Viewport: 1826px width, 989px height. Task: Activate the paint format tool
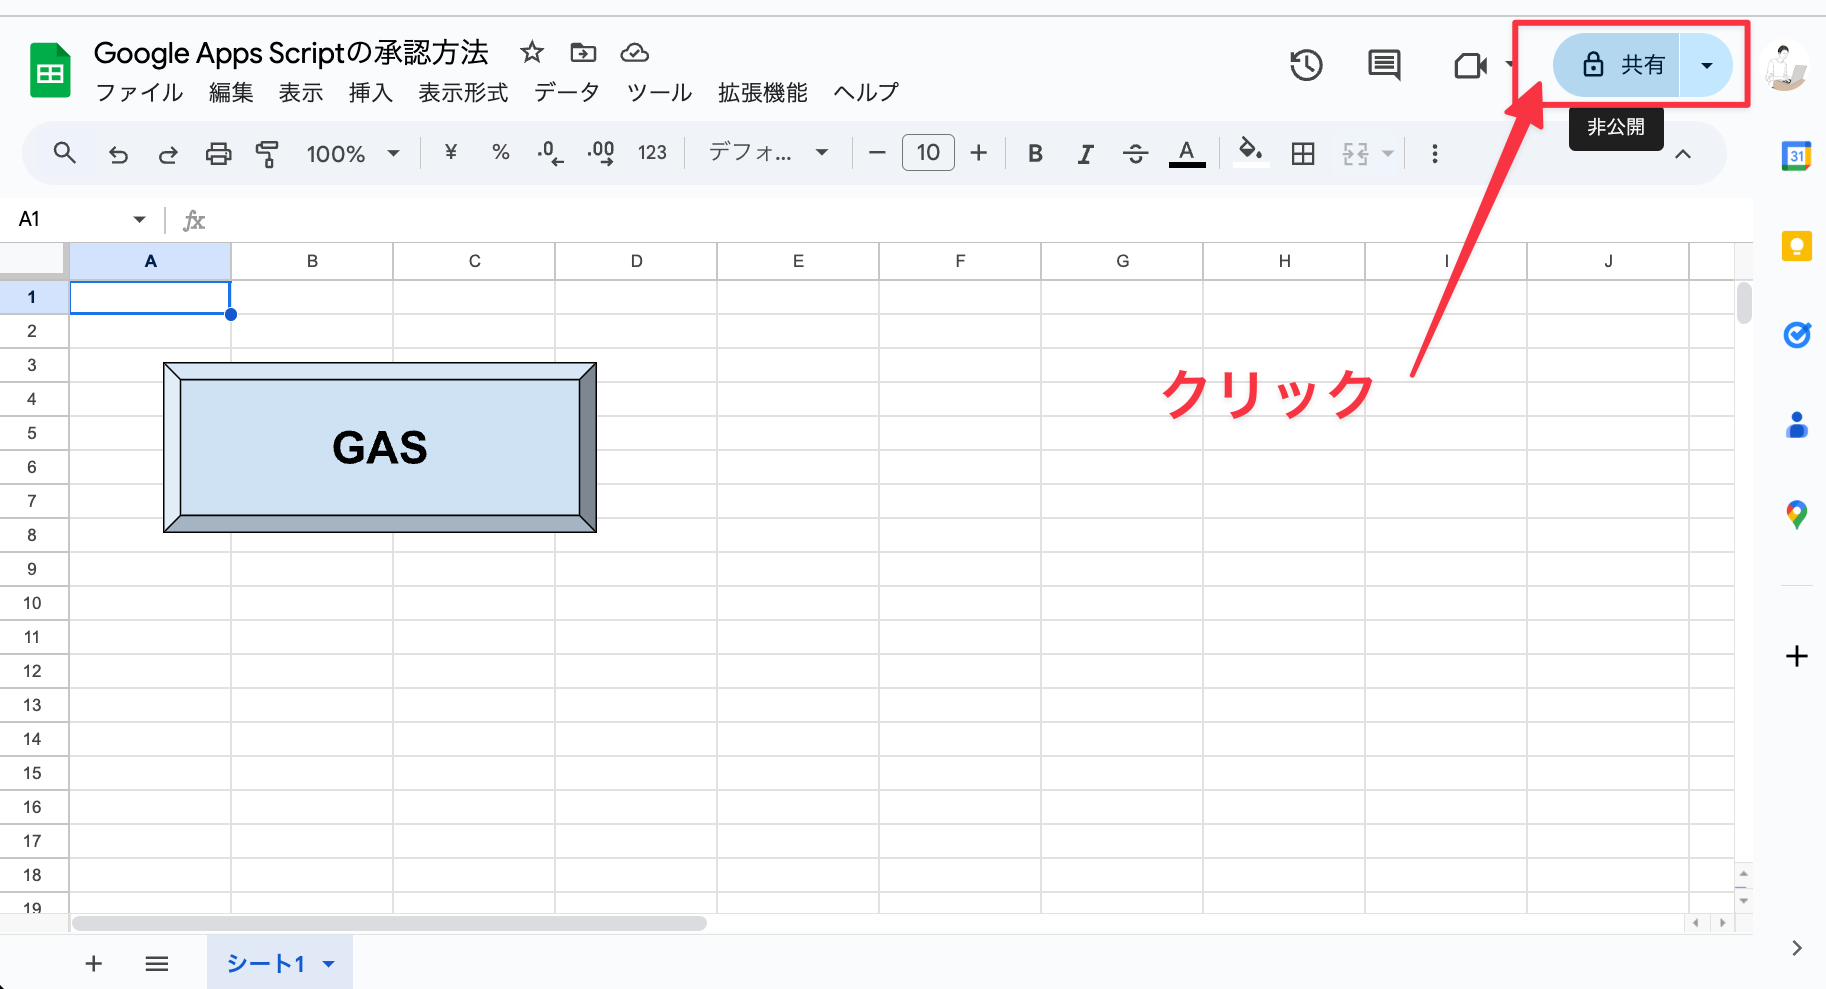(x=267, y=154)
